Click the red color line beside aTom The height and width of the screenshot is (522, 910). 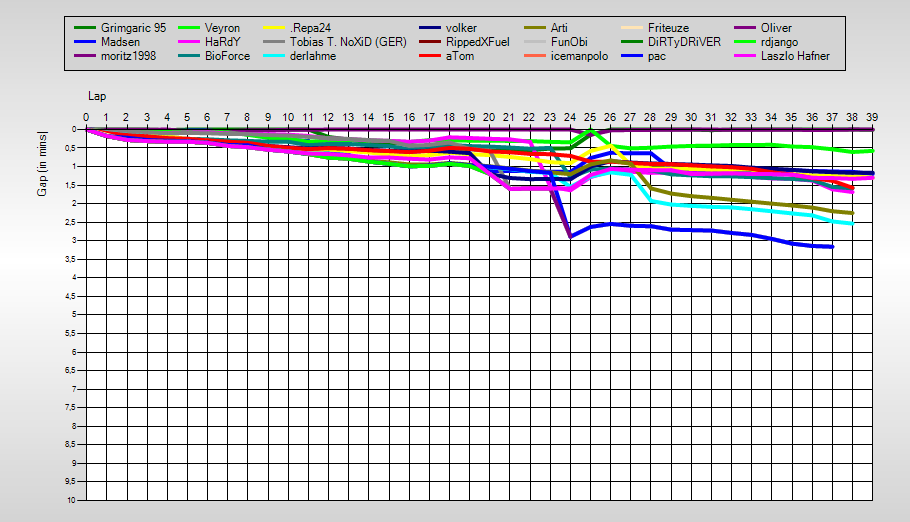tap(430, 56)
